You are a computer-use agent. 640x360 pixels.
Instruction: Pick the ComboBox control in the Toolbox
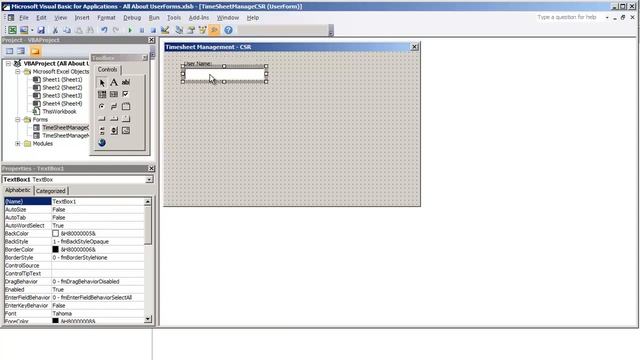pyautogui.click(x=102, y=94)
